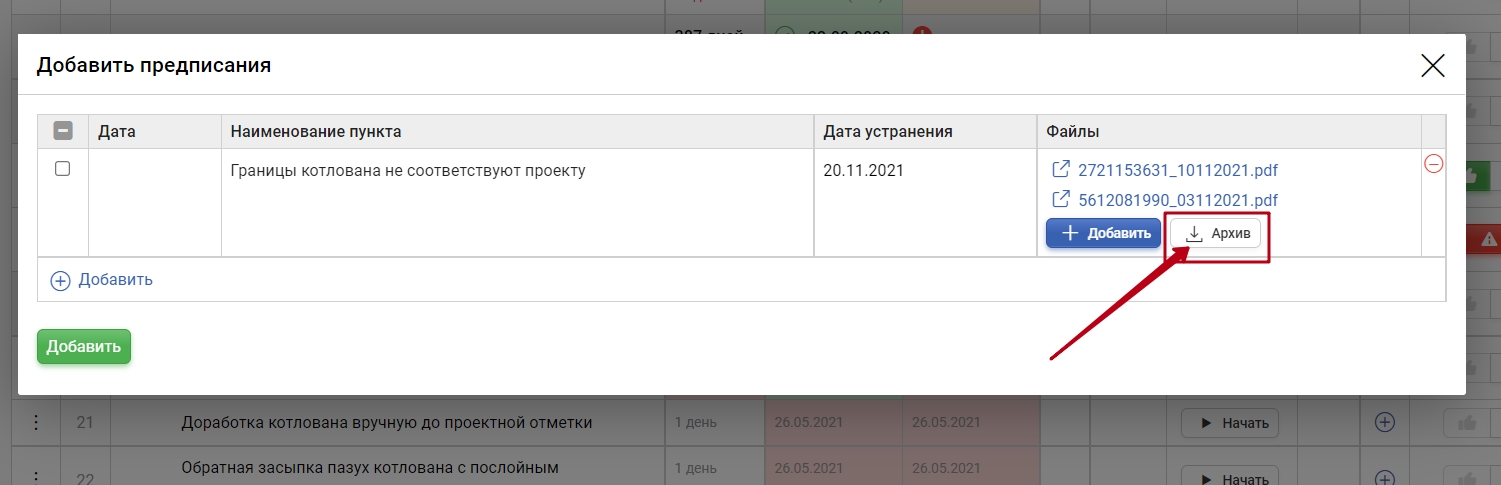Open the 2721153631_10112021.pdf file link
The width and height of the screenshot is (1501, 485).
pos(1177,170)
